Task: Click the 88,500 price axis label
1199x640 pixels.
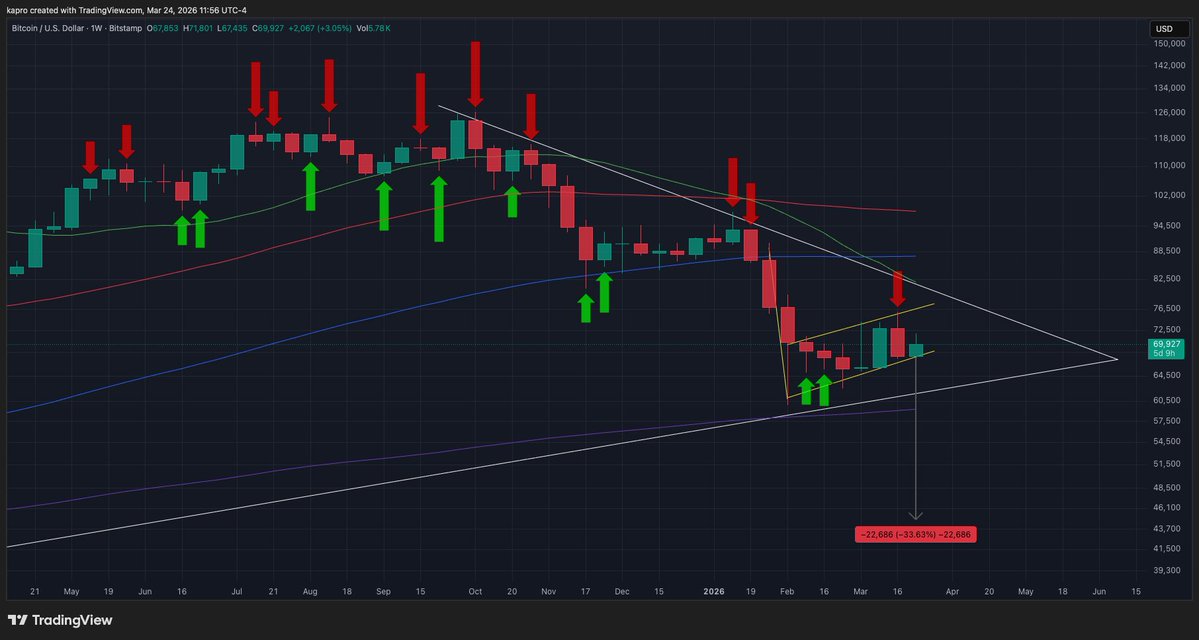Action: coord(1169,251)
